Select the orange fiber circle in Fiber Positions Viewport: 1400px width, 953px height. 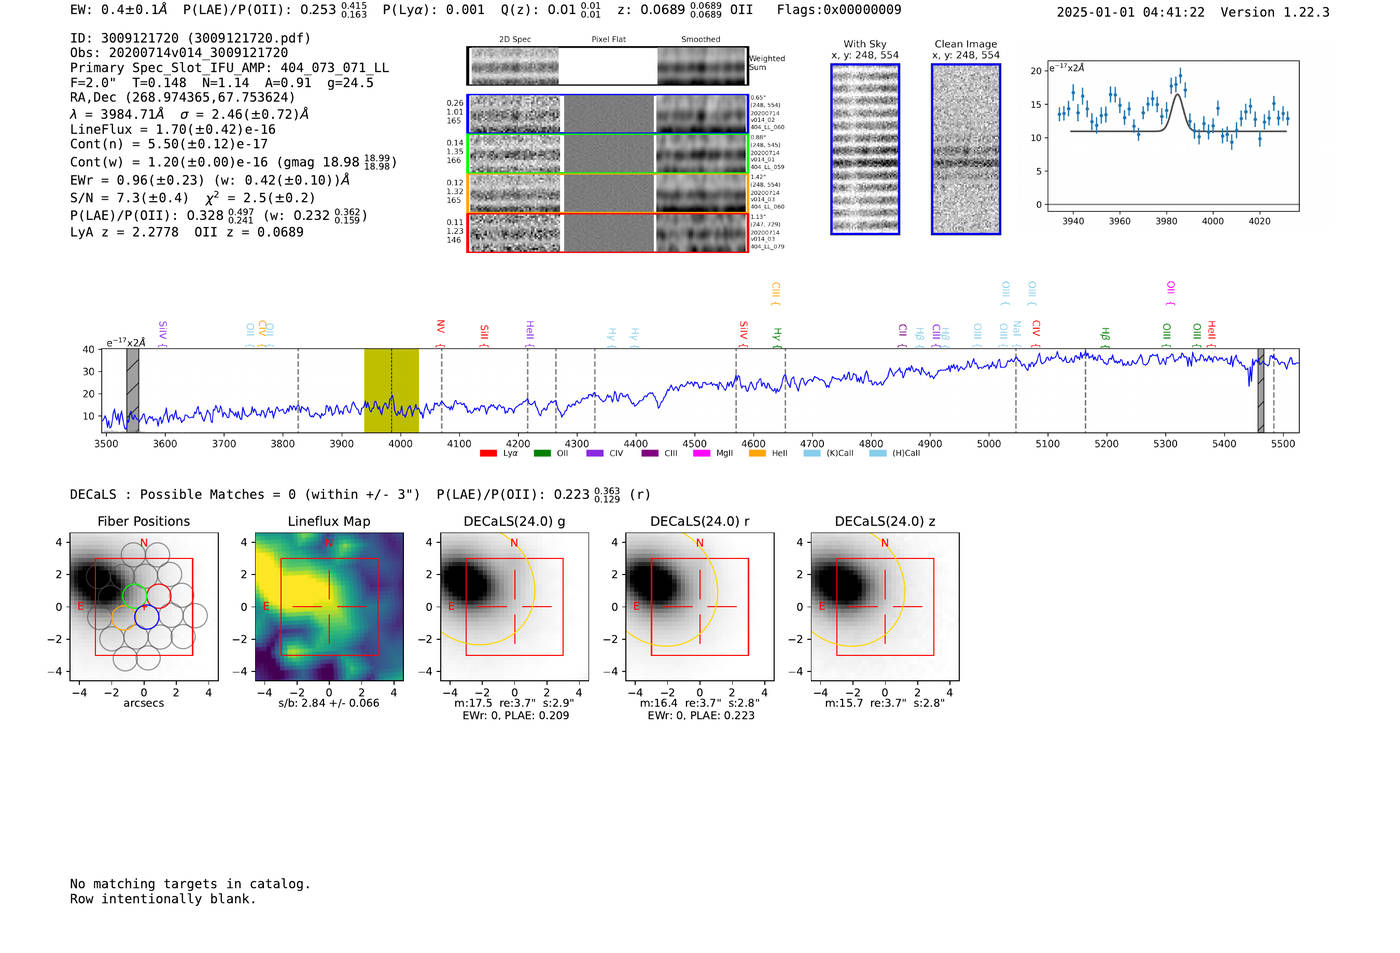(123, 618)
